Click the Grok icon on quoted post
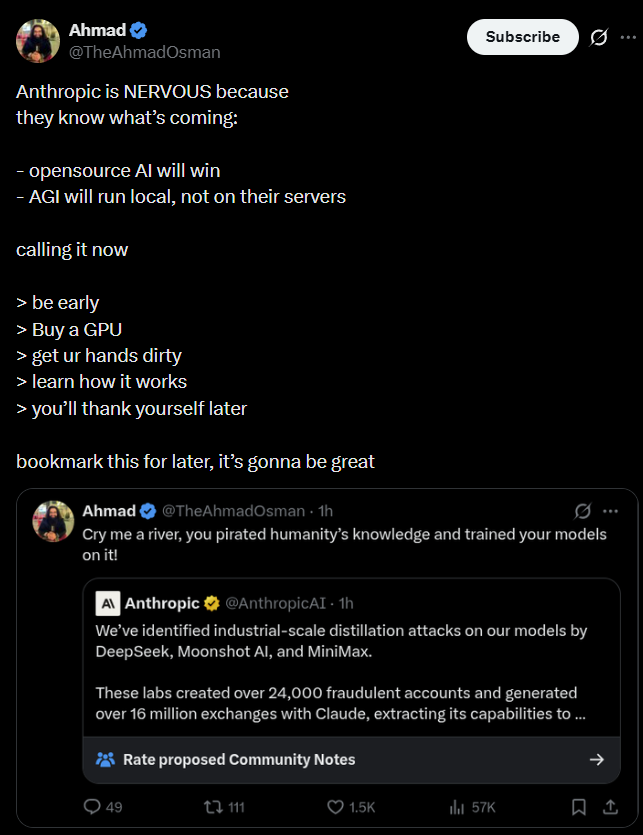643x835 pixels. point(583,511)
